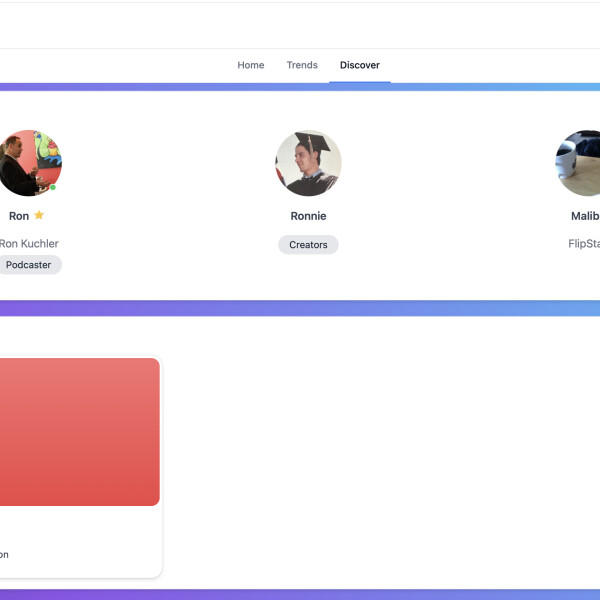Open the Ron name link

point(19,216)
